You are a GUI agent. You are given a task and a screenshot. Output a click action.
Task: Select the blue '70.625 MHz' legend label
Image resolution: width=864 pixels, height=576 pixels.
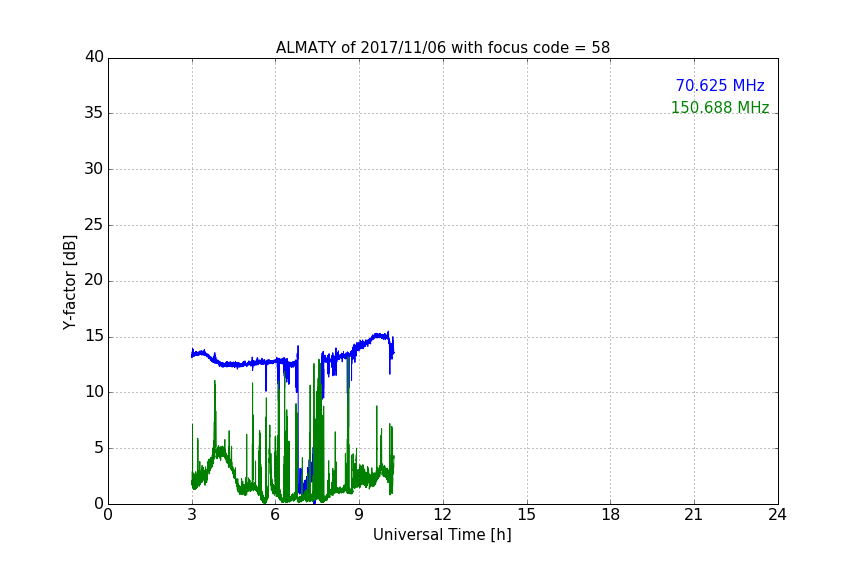[x=720, y=85]
